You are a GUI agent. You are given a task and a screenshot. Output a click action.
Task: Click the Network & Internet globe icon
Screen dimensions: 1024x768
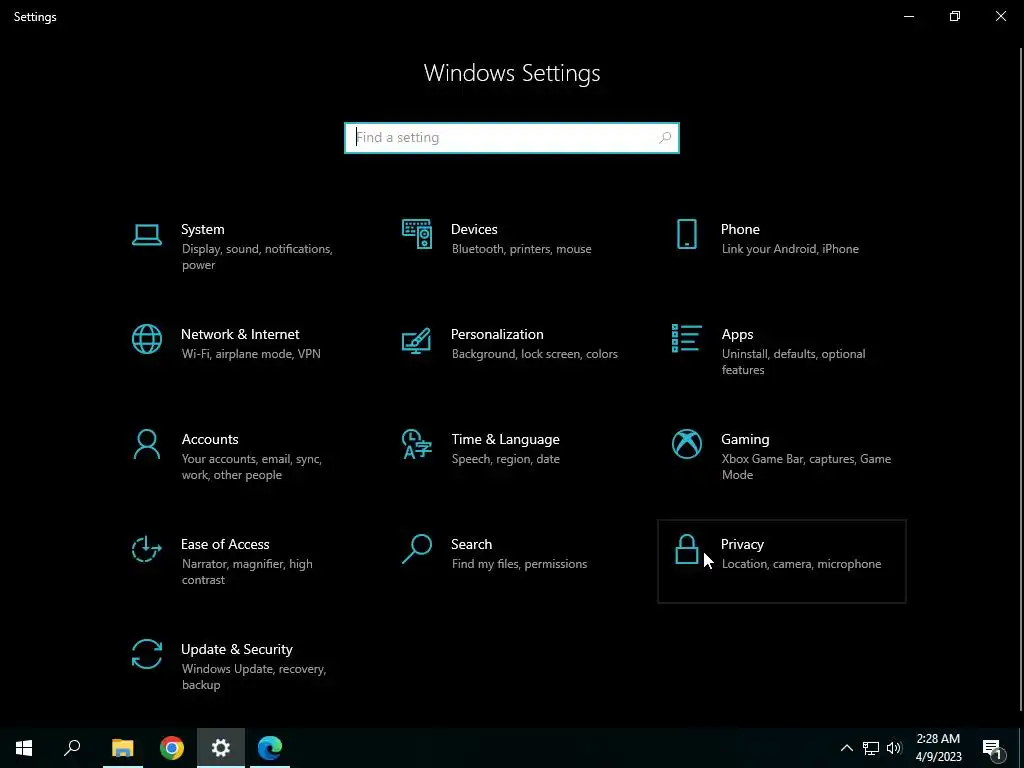click(x=146, y=340)
